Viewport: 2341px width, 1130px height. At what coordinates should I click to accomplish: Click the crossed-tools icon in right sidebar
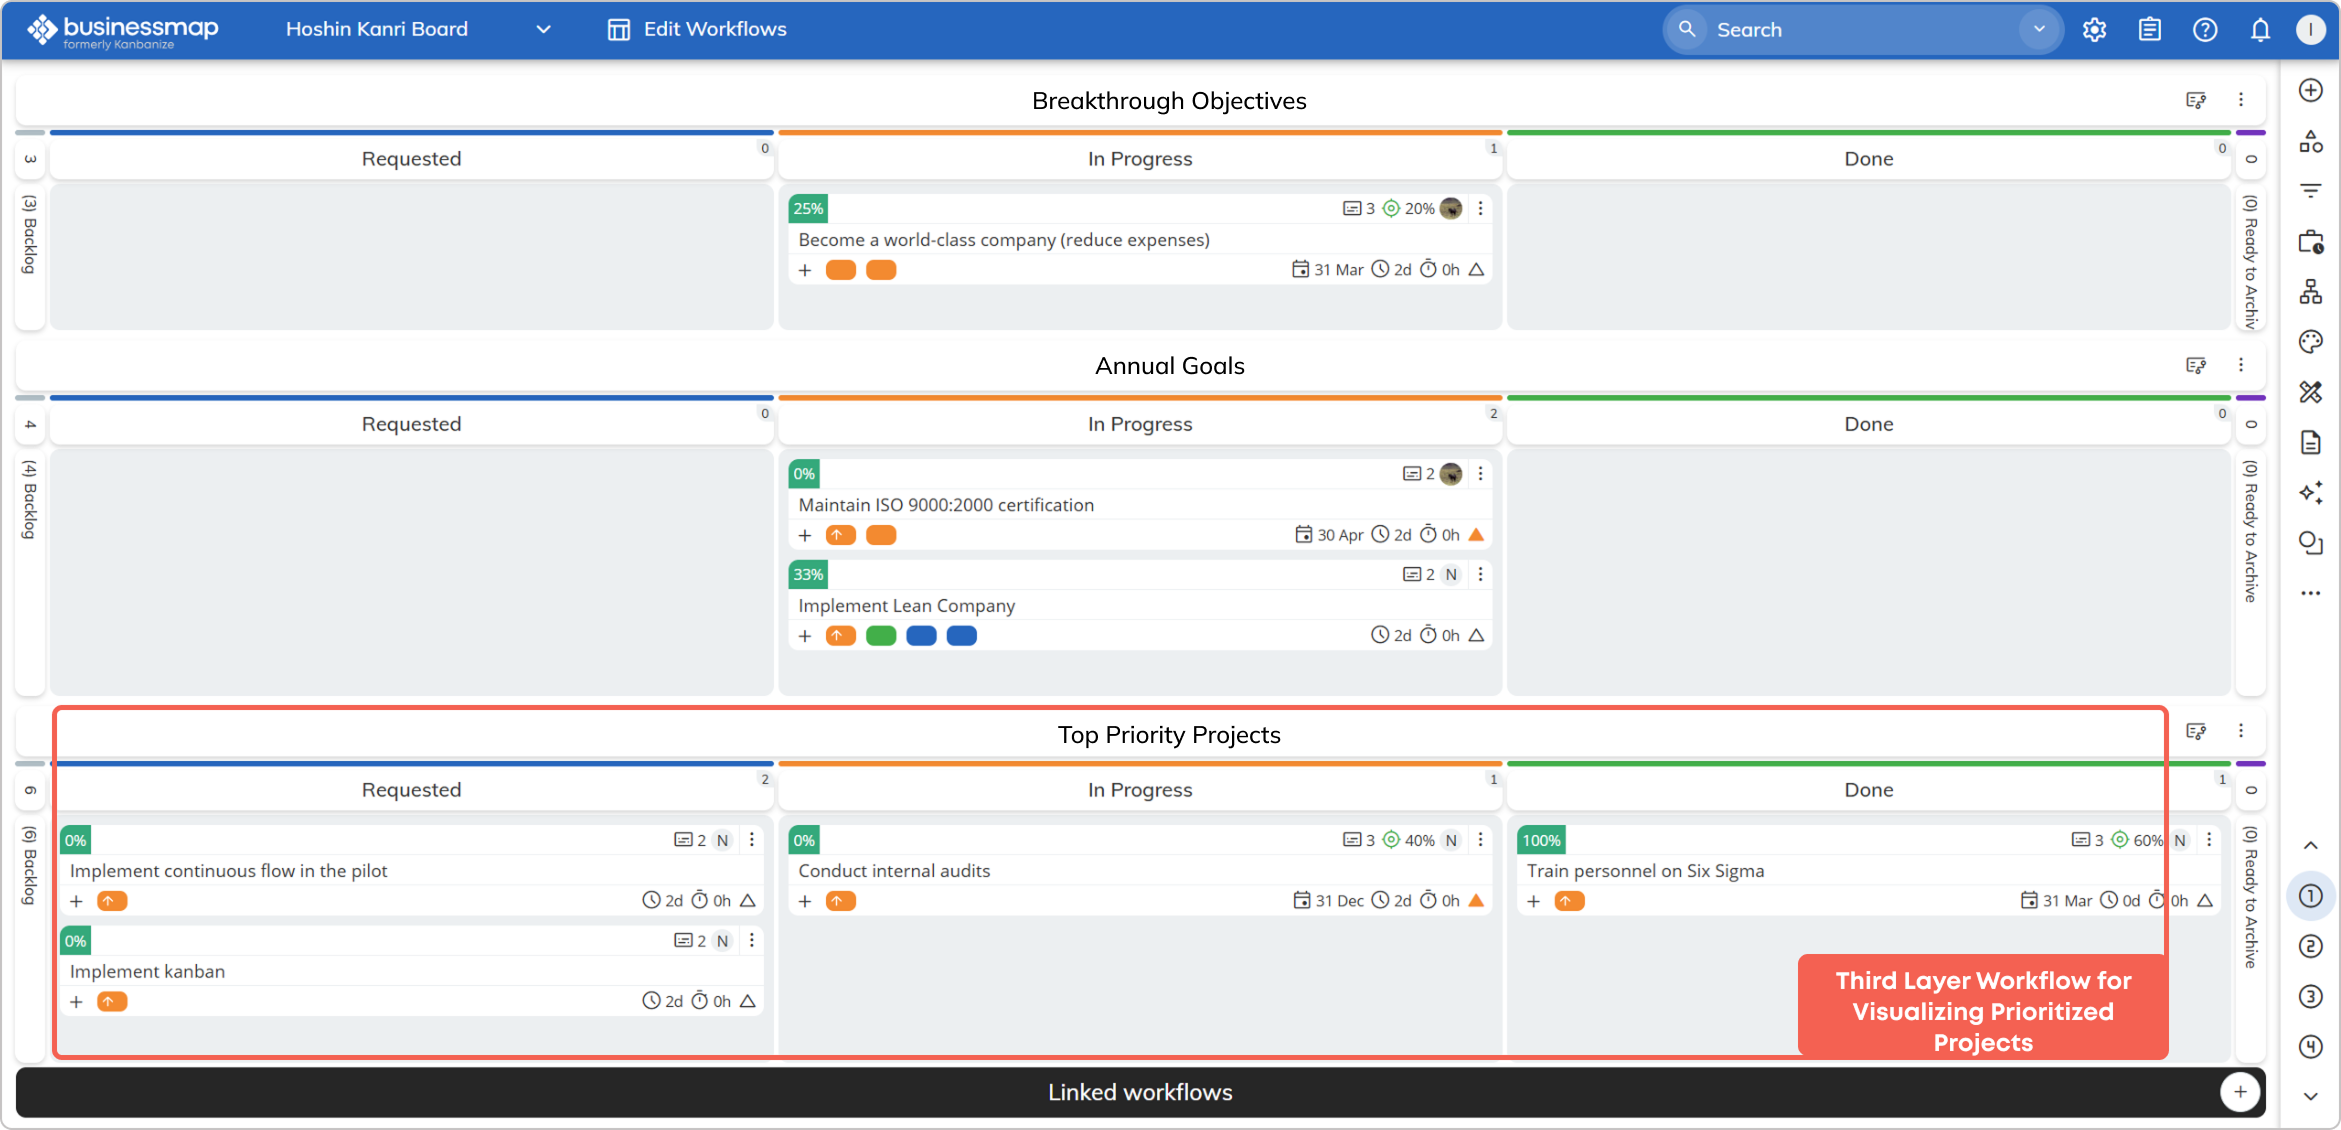point(2311,392)
